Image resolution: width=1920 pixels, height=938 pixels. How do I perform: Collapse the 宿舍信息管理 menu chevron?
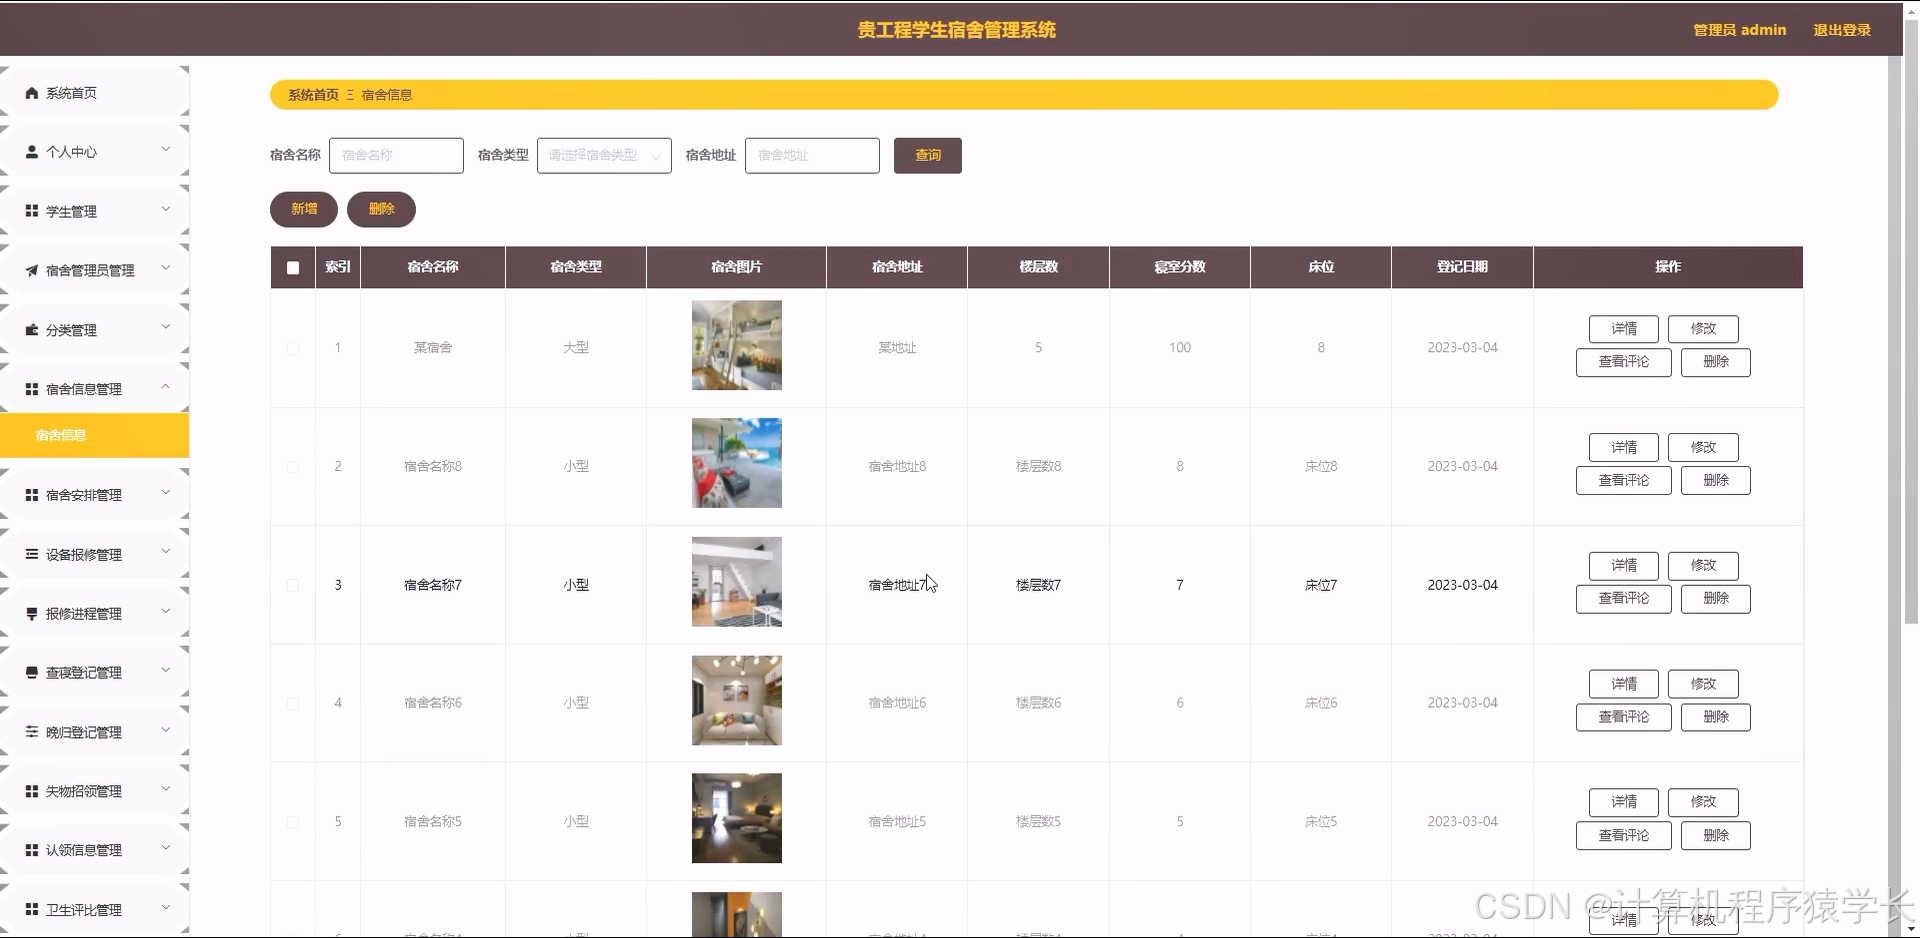[x=166, y=387]
